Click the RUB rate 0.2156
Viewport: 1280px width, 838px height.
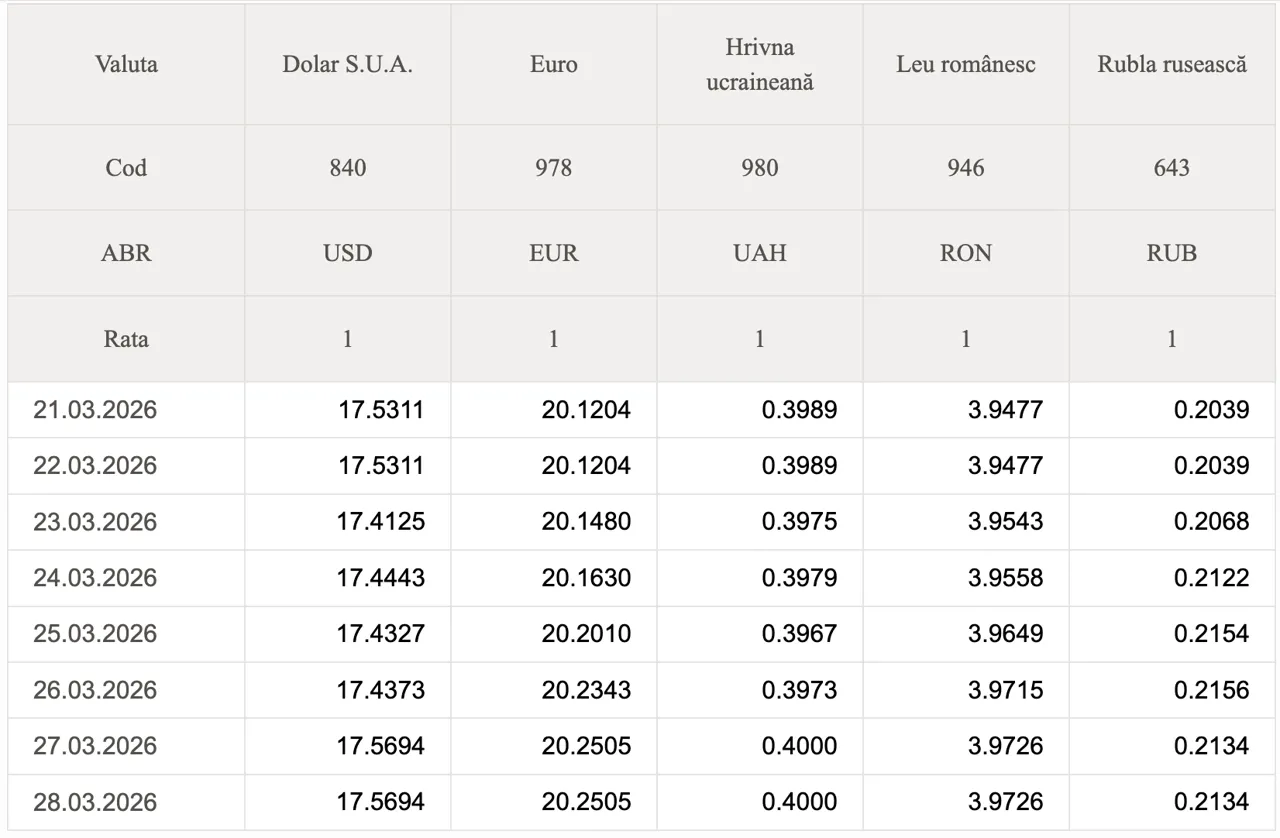(1211, 690)
